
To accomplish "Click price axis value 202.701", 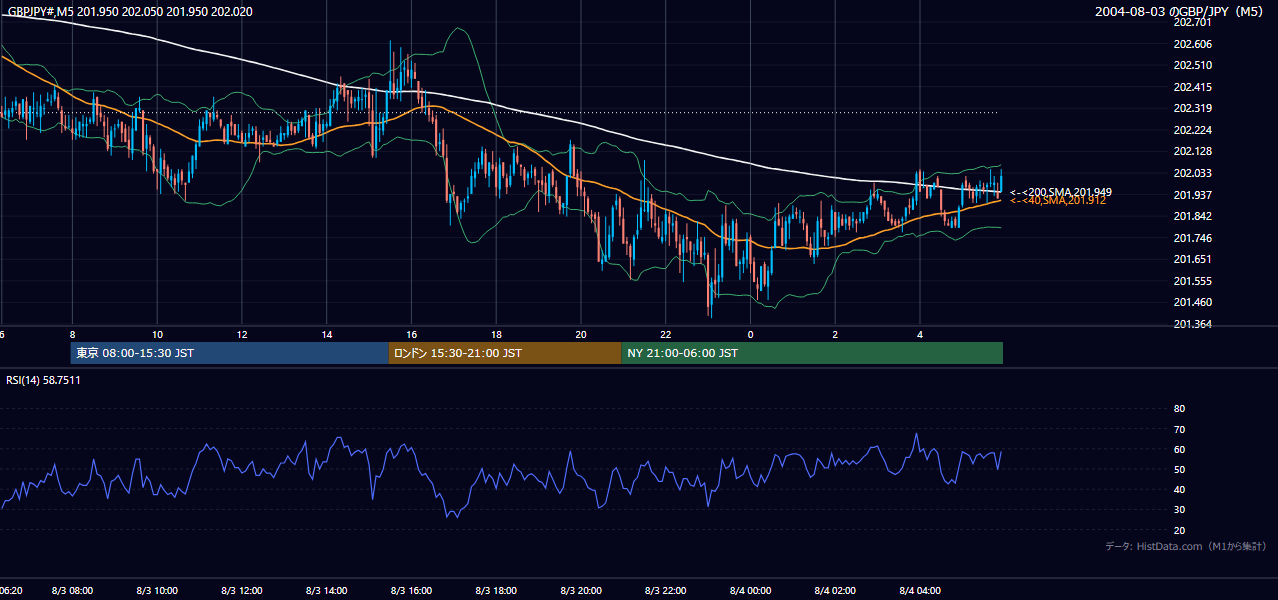I will pos(1192,22).
